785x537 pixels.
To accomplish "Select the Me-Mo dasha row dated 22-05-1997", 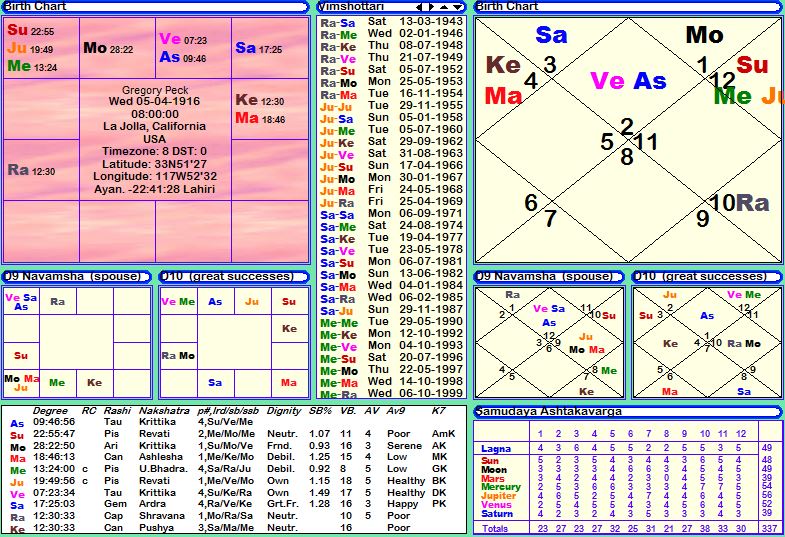I will pos(391,370).
